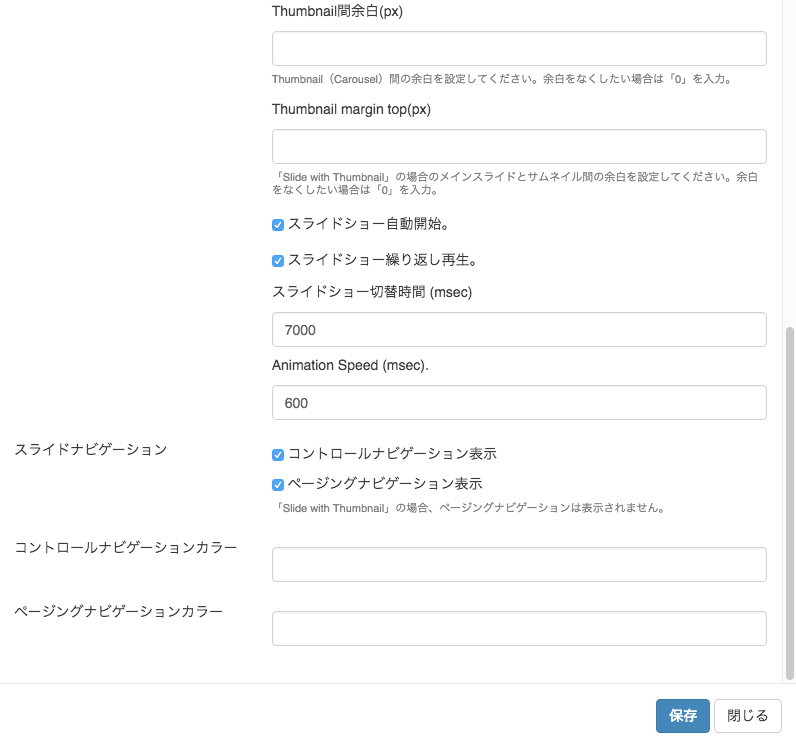Click the スライドナビゲーション section label
This screenshot has height=741, width=796.
[x=91, y=450]
